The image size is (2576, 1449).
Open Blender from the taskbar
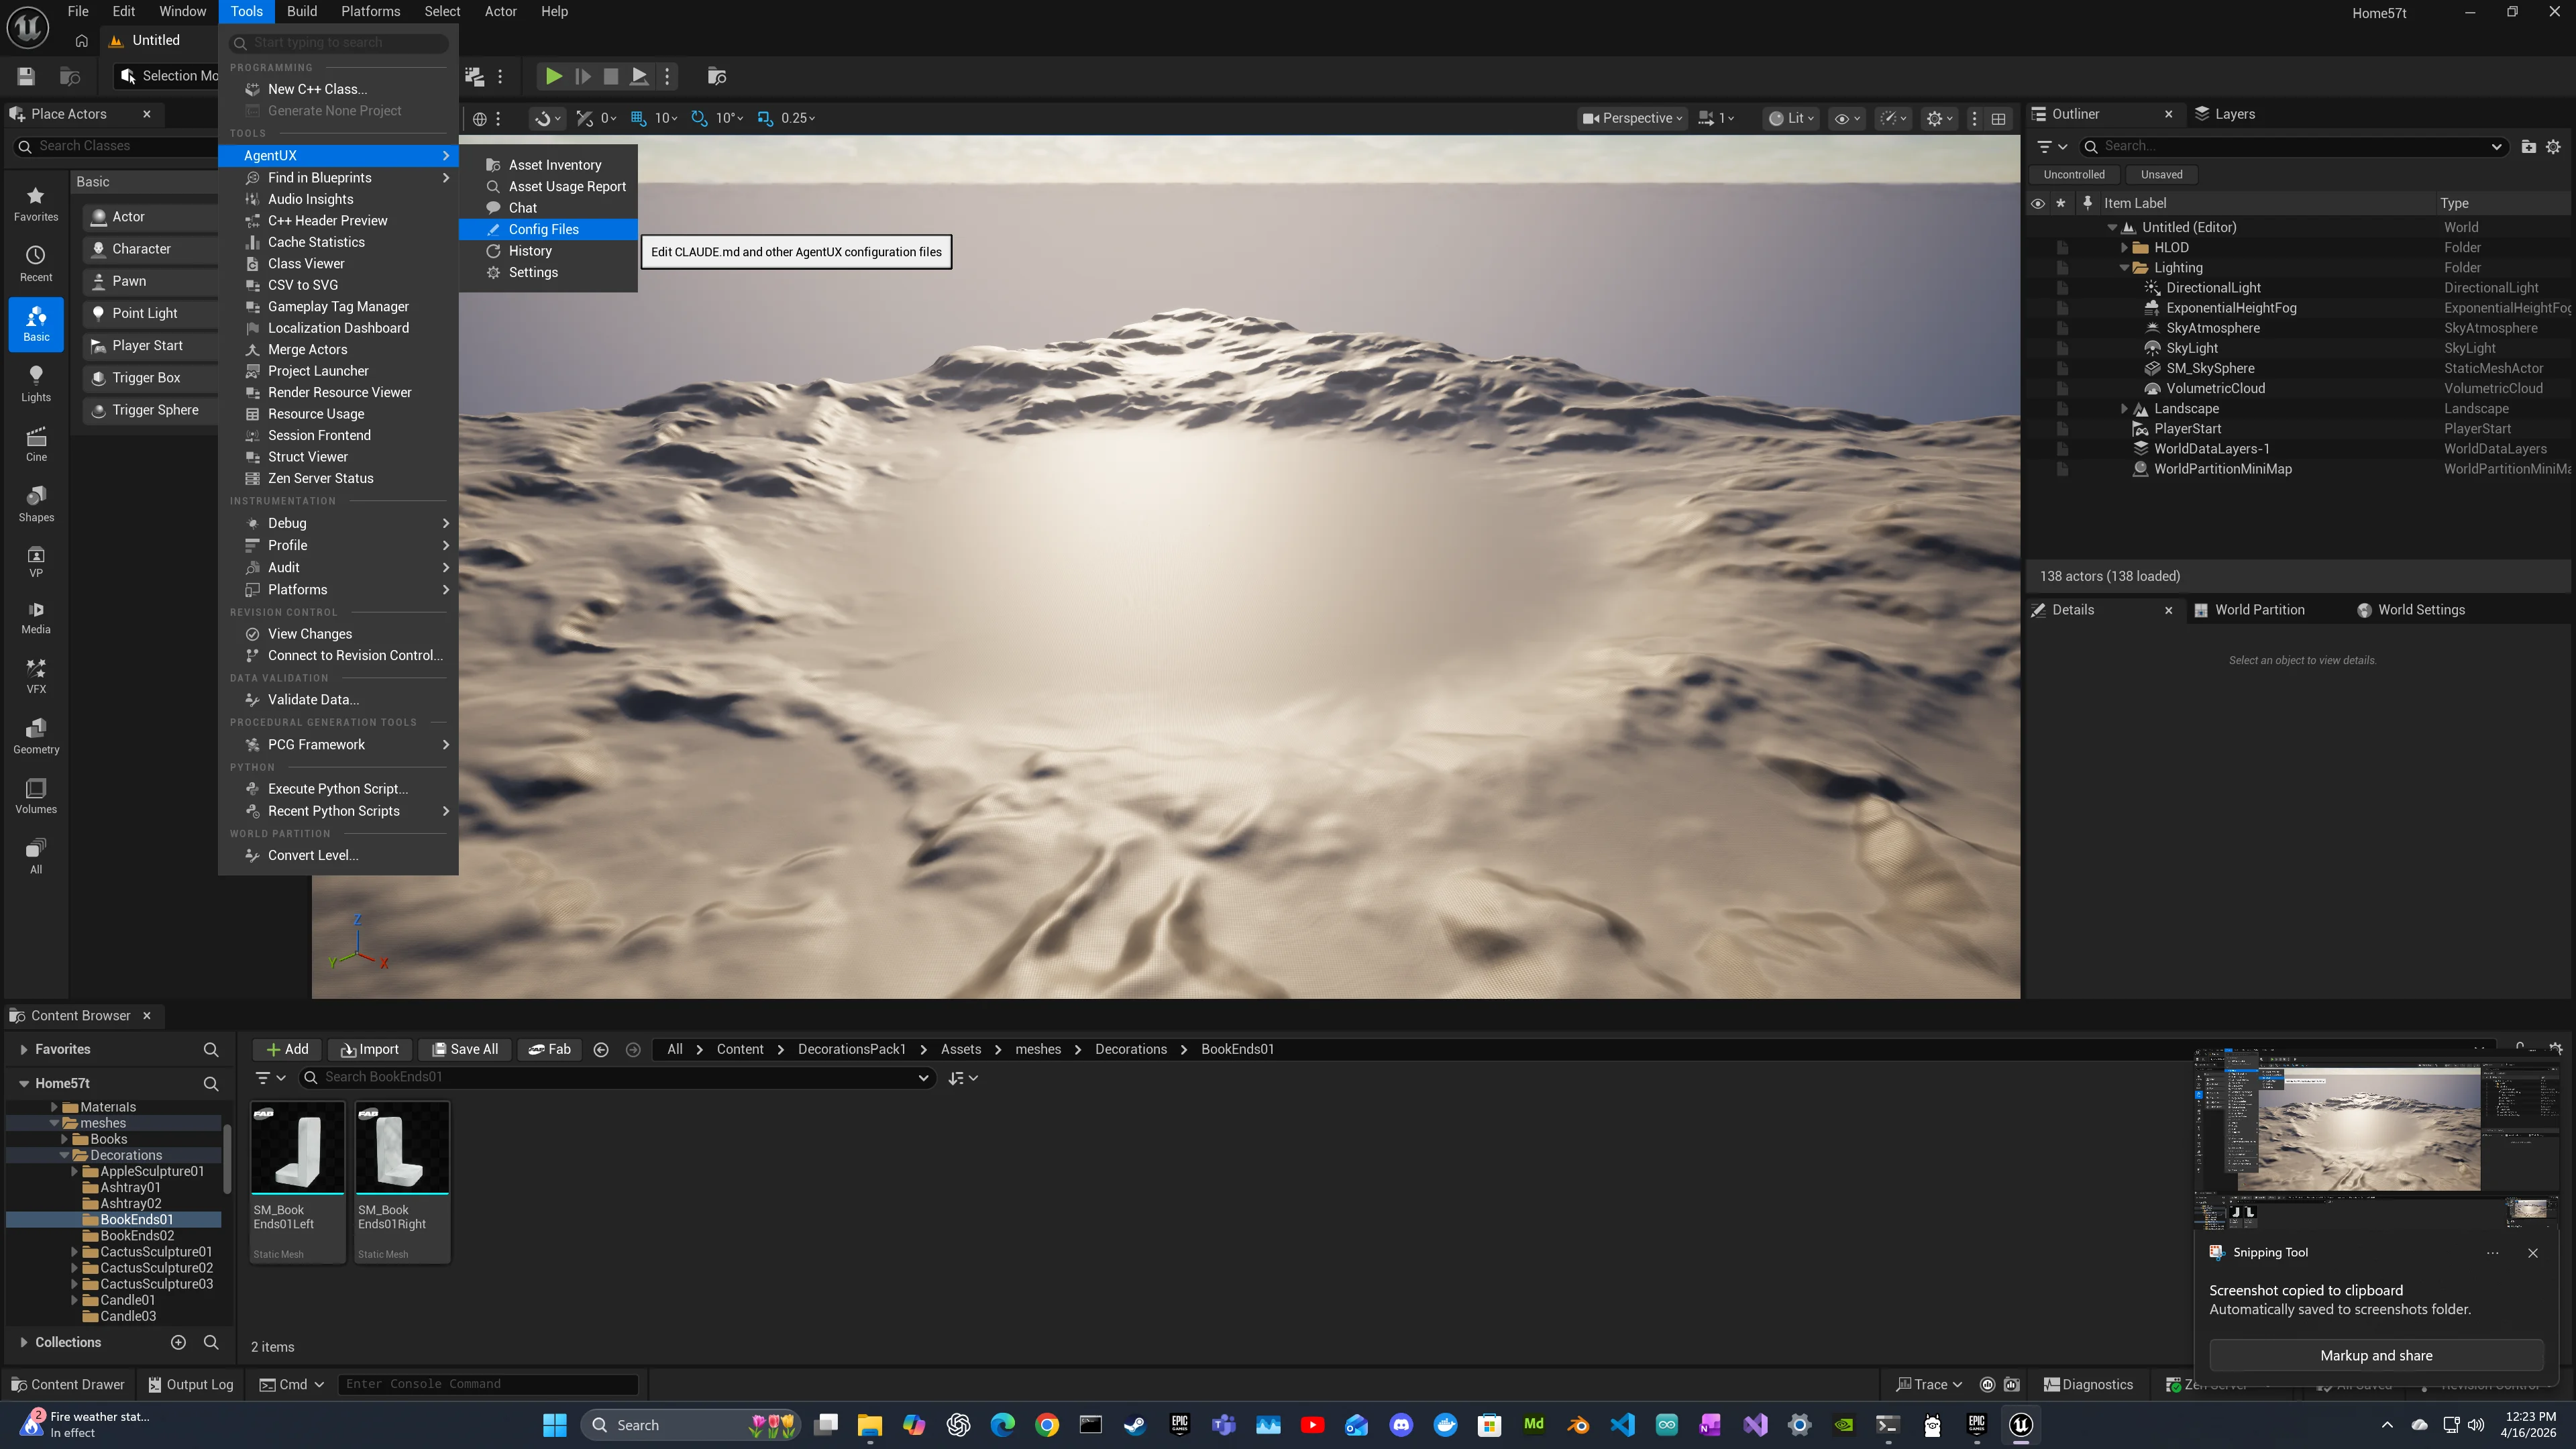[1578, 1425]
